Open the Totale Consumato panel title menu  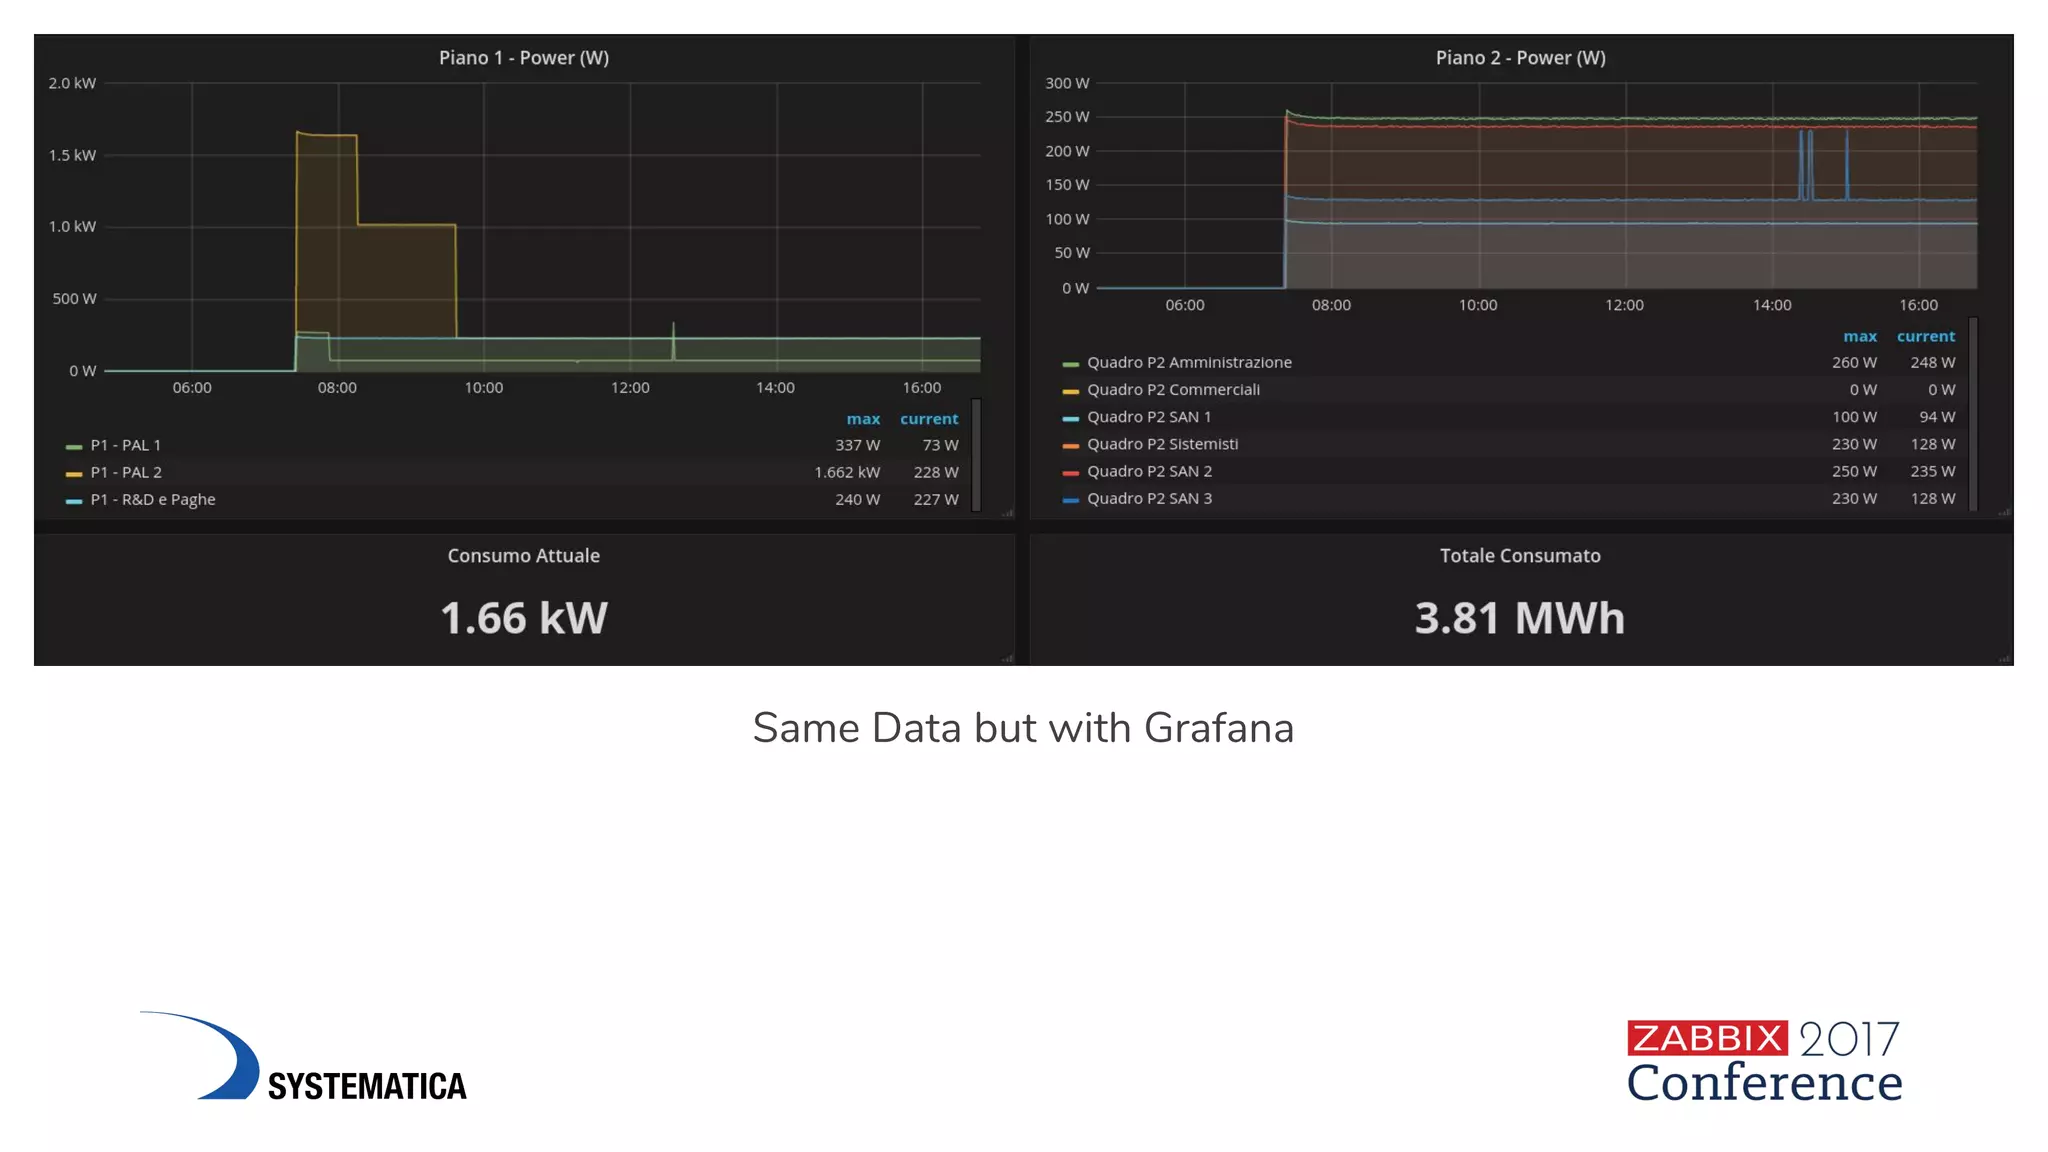coord(1520,556)
